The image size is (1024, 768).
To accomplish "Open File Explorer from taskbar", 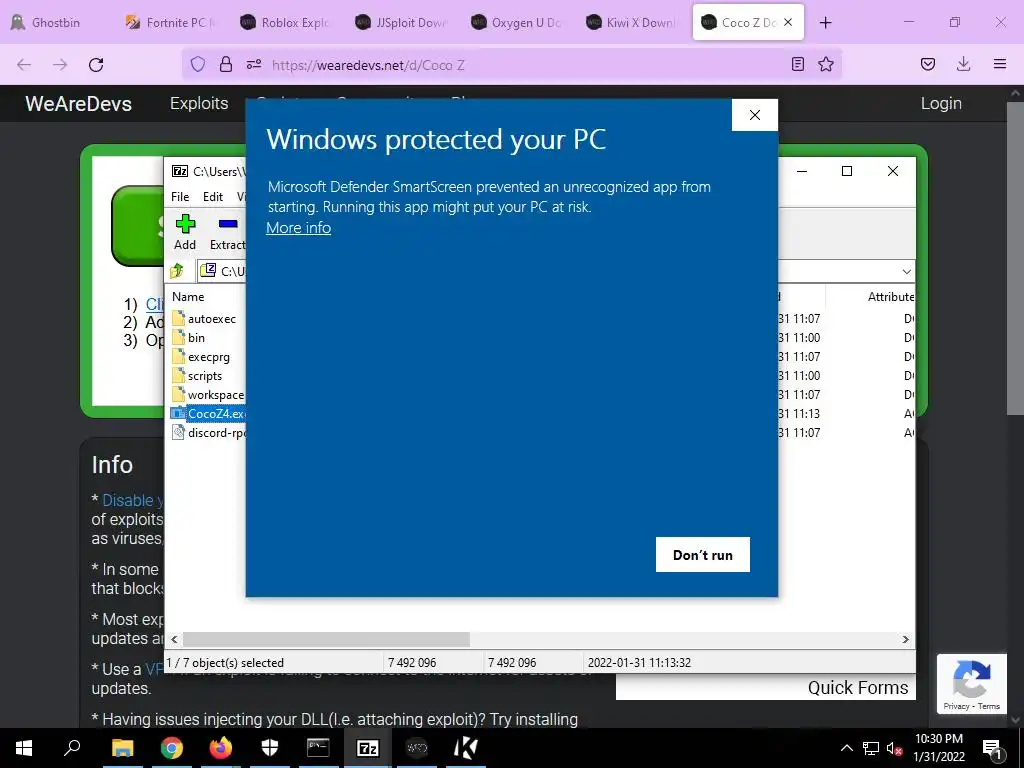I will click(x=122, y=748).
